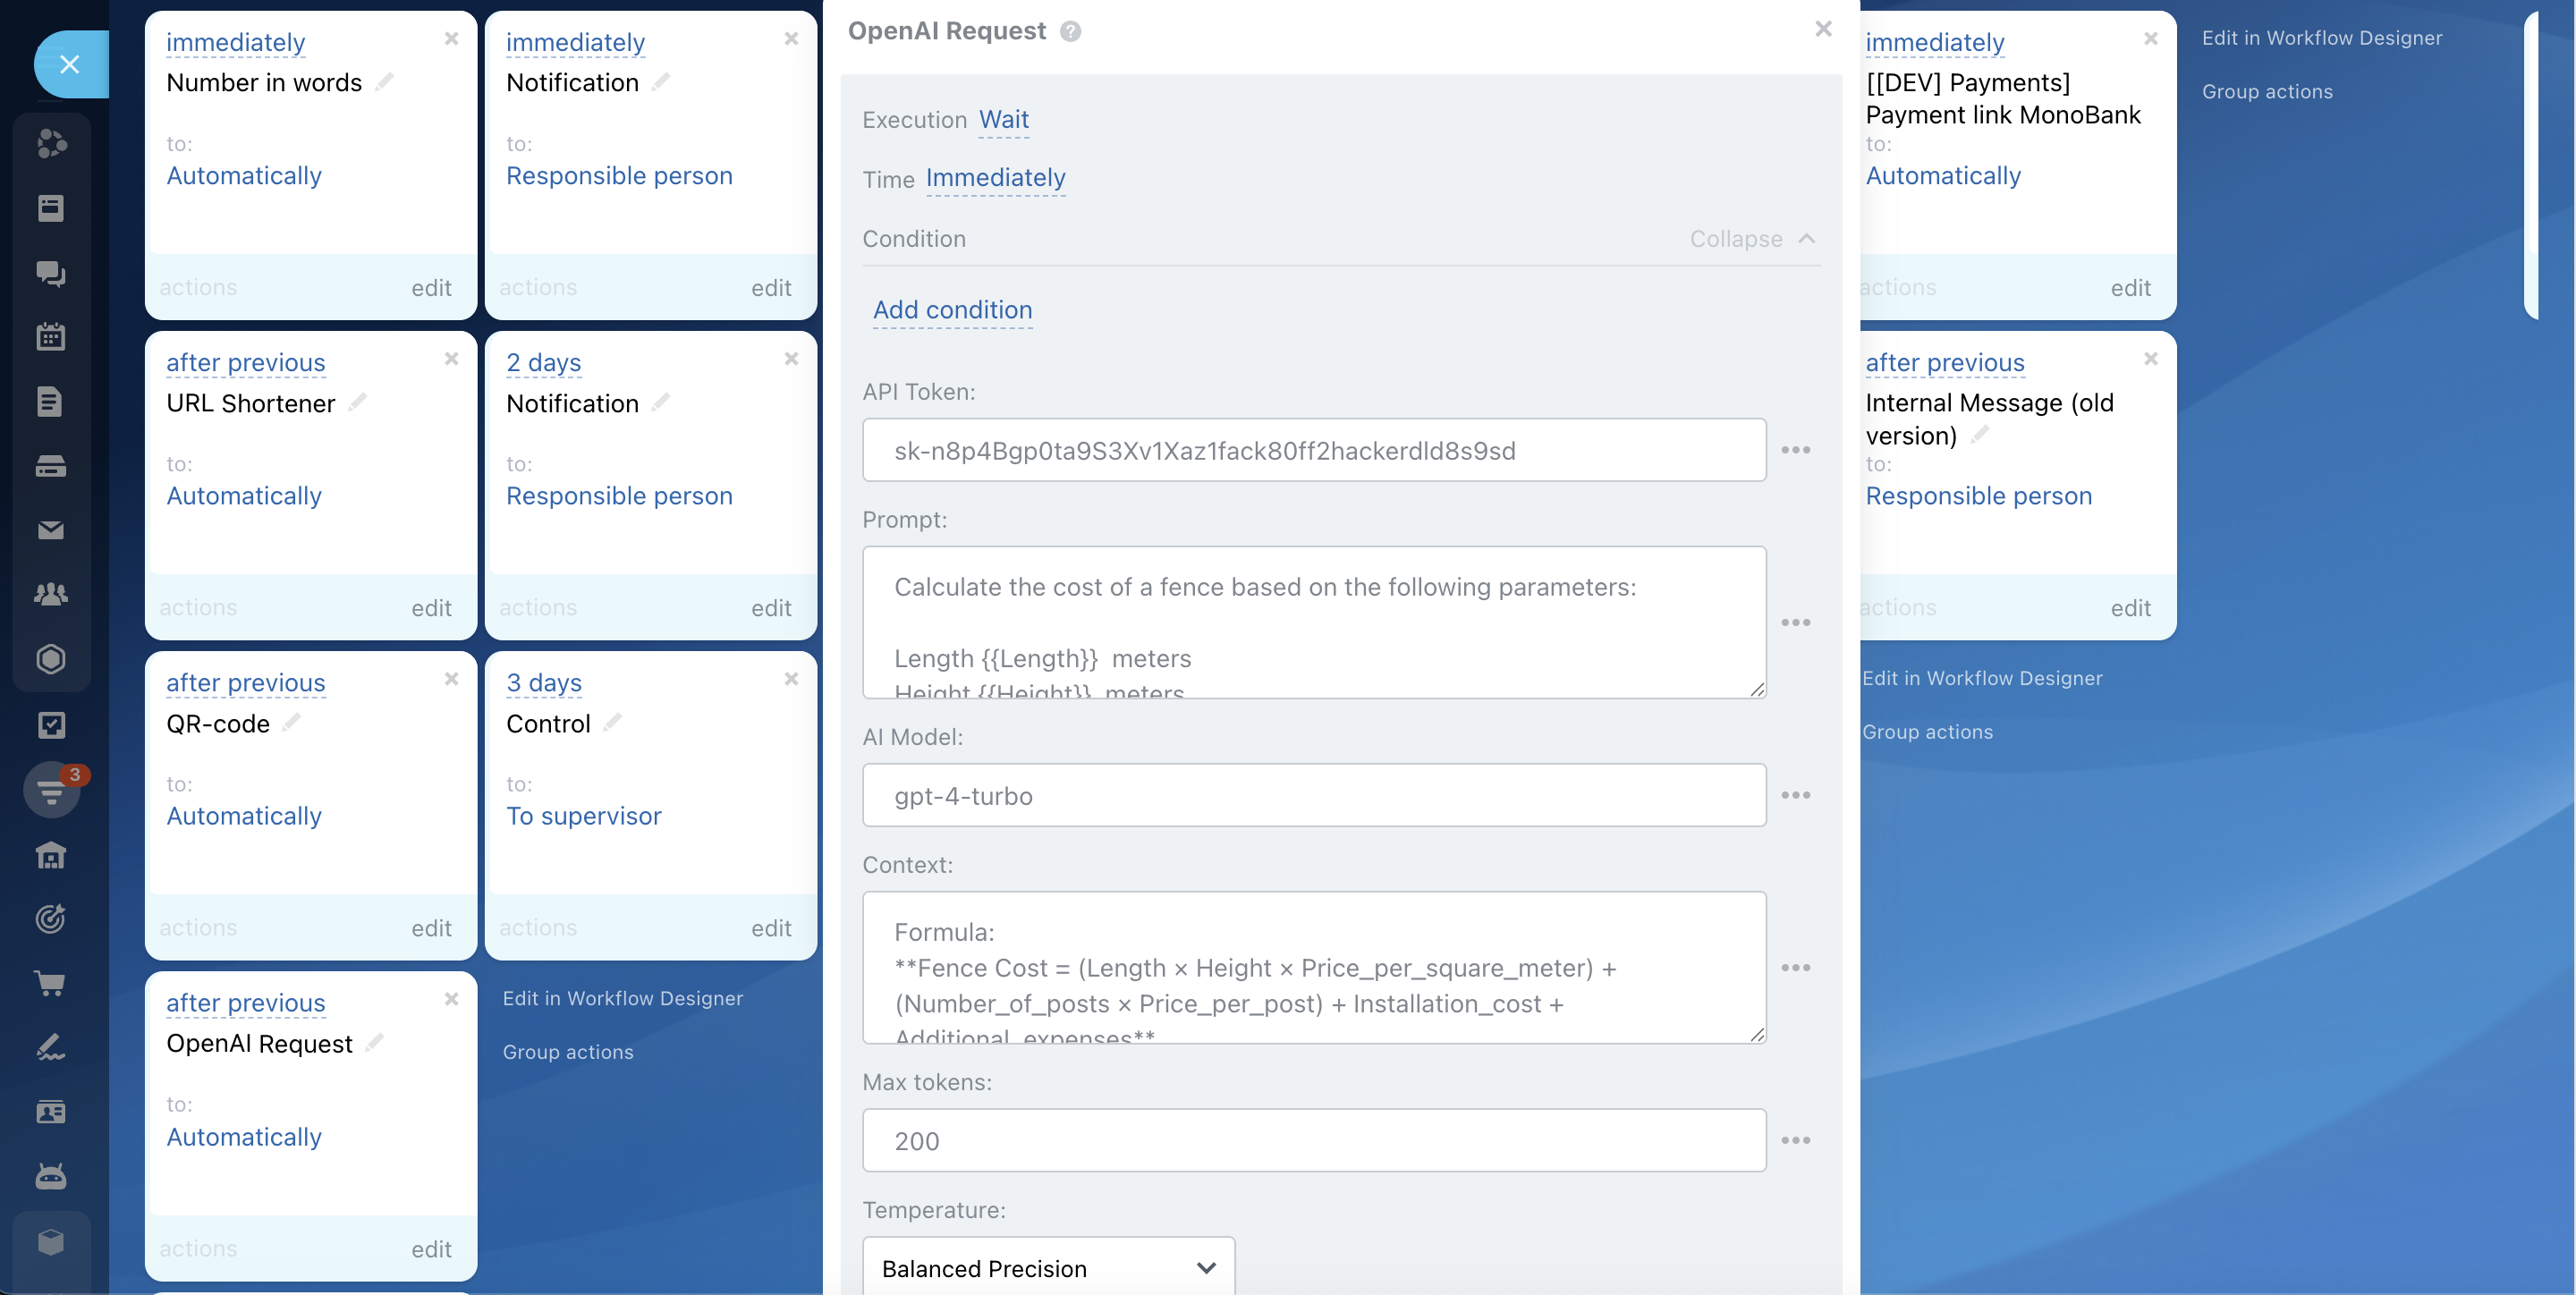Image resolution: width=2576 pixels, height=1295 pixels.
Task: Click into the Max tokens field
Action: coord(1313,1140)
